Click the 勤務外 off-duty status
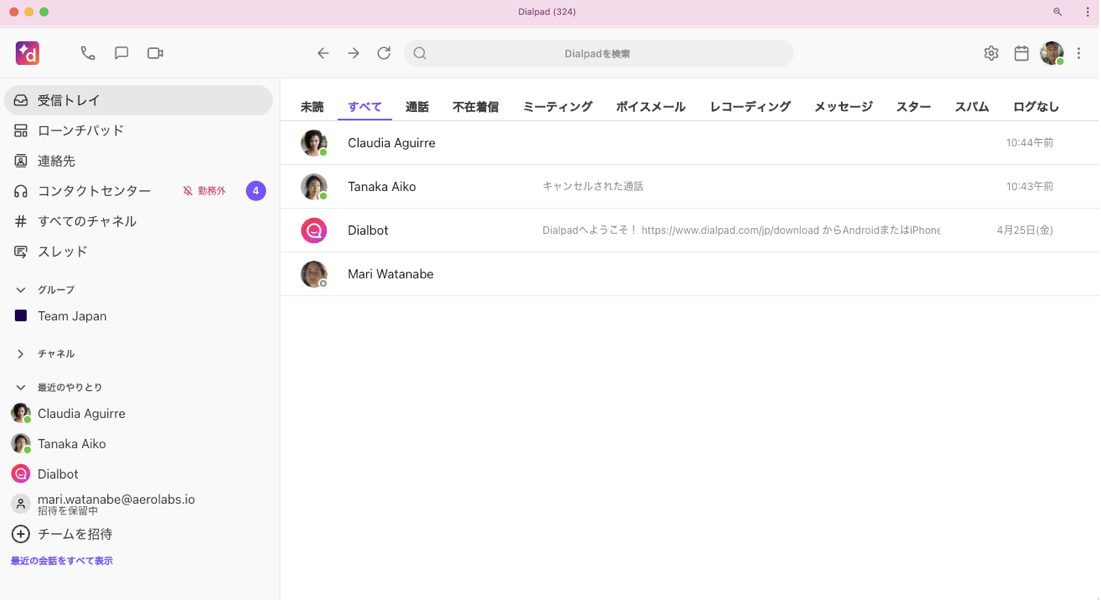1101x600 pixels. point(204,191)
